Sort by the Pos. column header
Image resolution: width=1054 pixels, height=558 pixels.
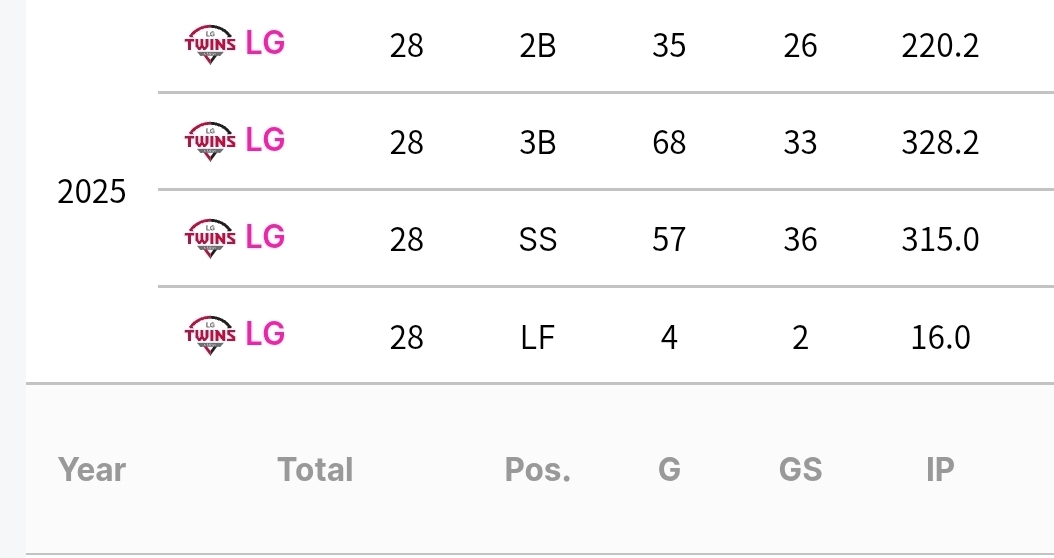pos(538,469)
